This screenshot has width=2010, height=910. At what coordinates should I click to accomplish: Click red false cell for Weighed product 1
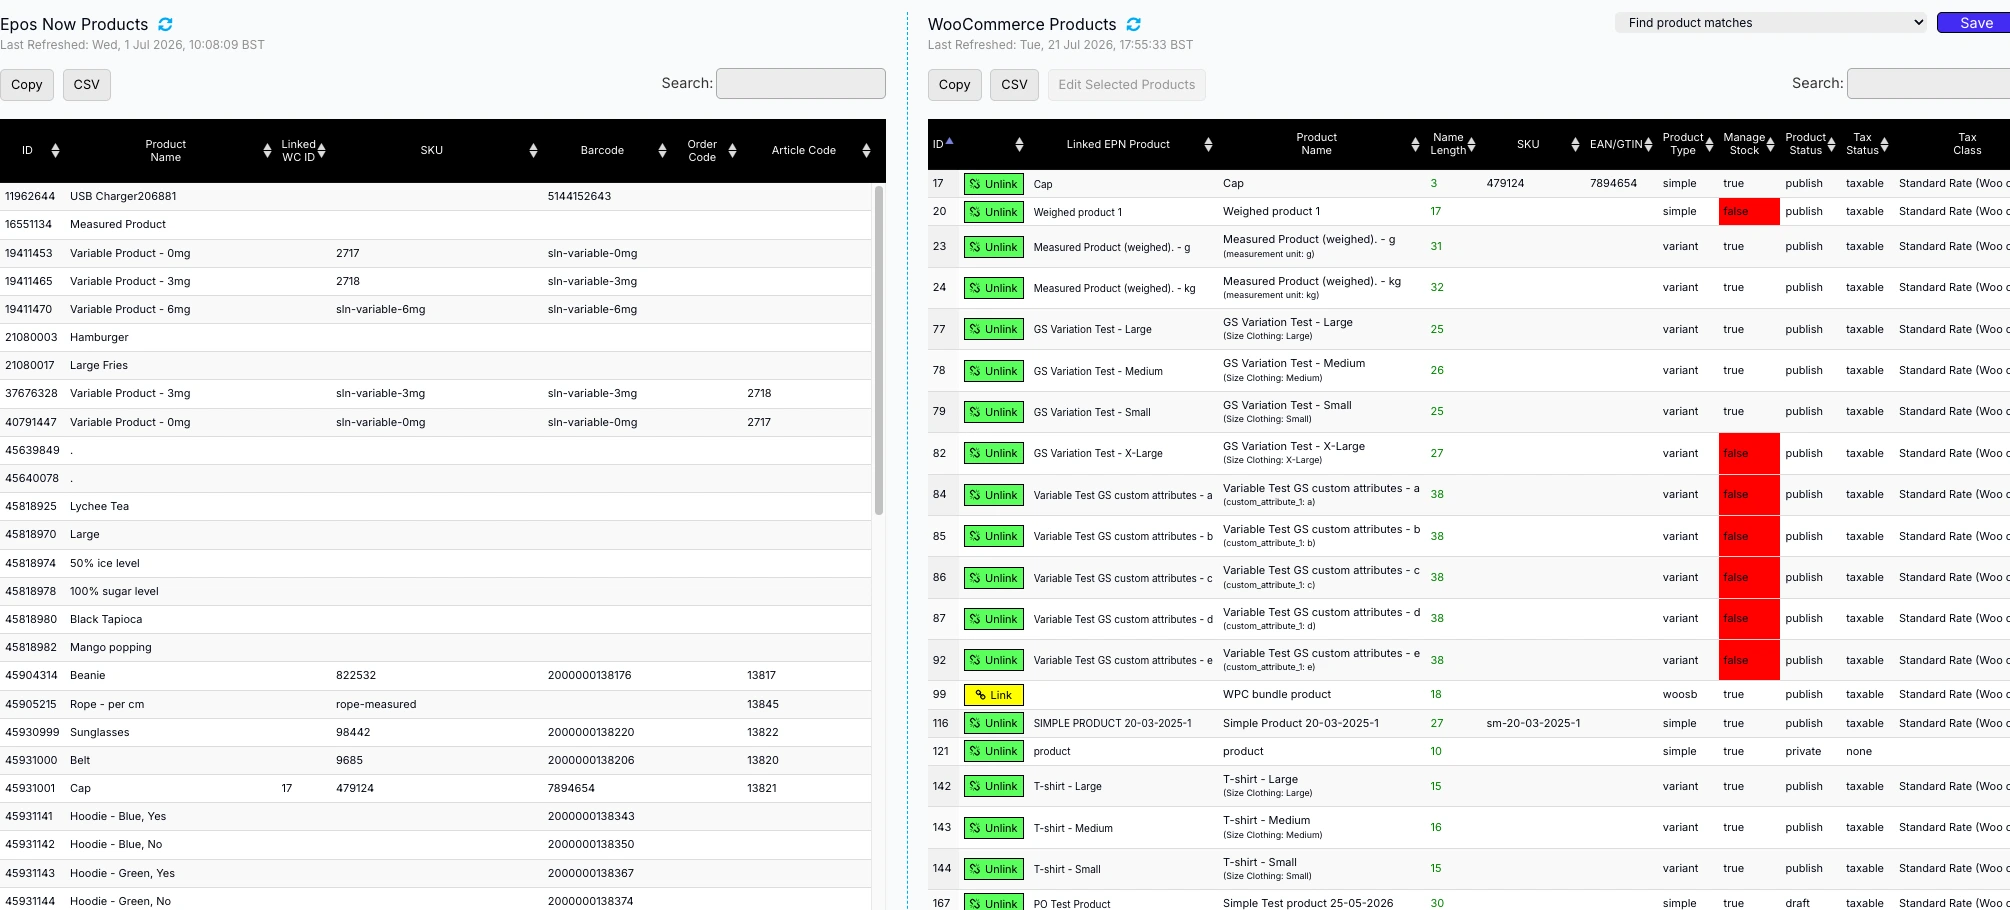coord(1749,211)
